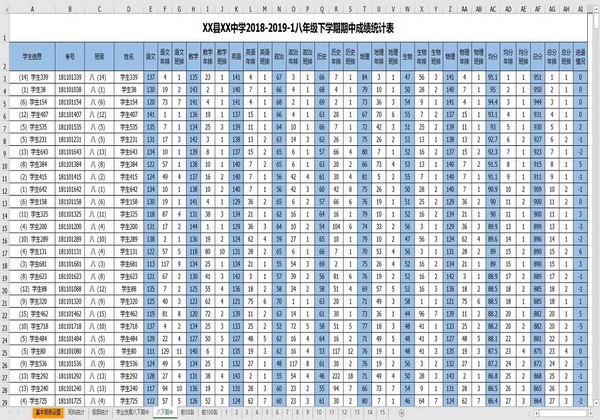Switch to sheet tab 15
This screenshot has height=420, width=600.
pos(382,413)
